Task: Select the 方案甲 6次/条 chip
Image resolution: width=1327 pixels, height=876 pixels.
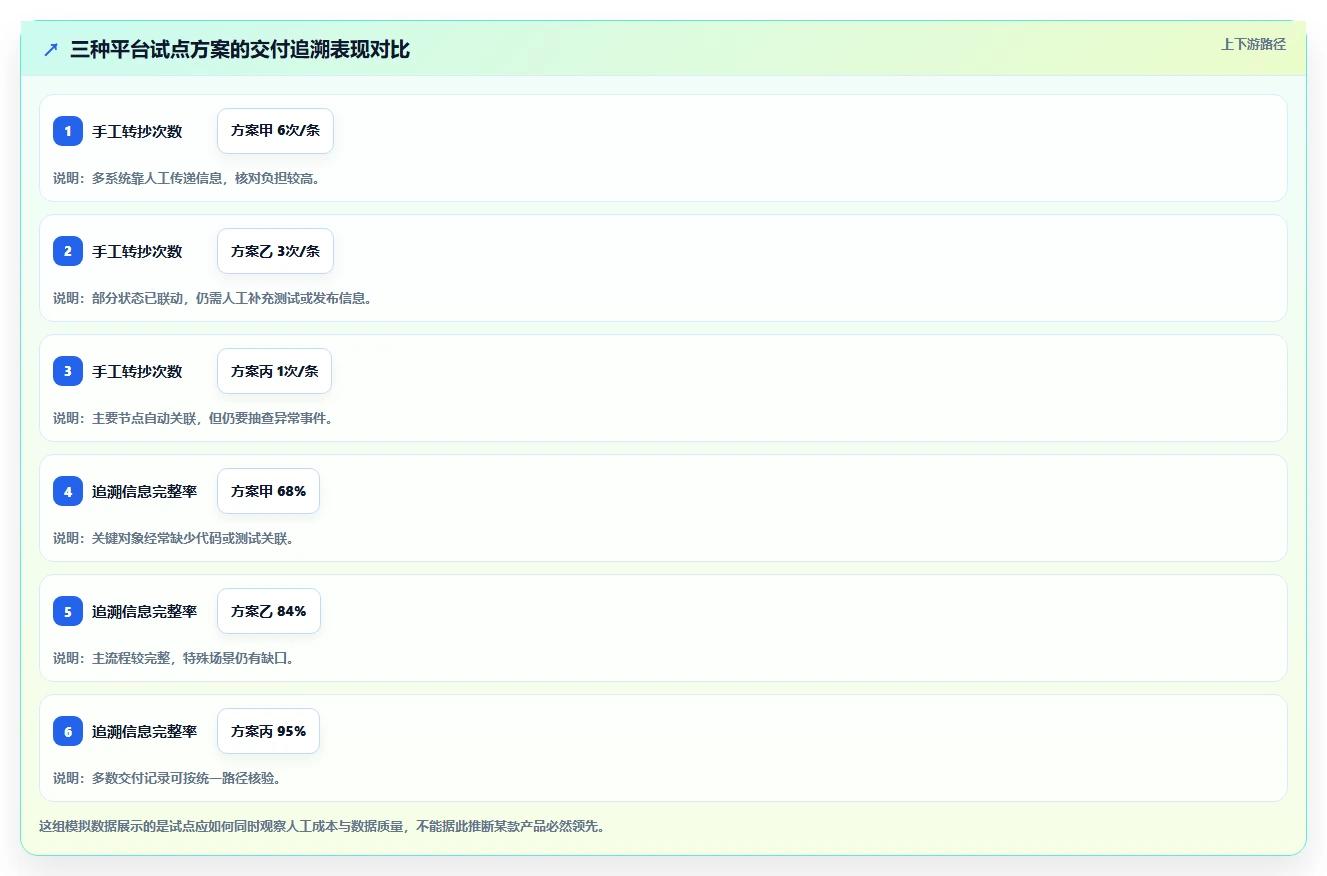Action: click(x=275, y=131)
